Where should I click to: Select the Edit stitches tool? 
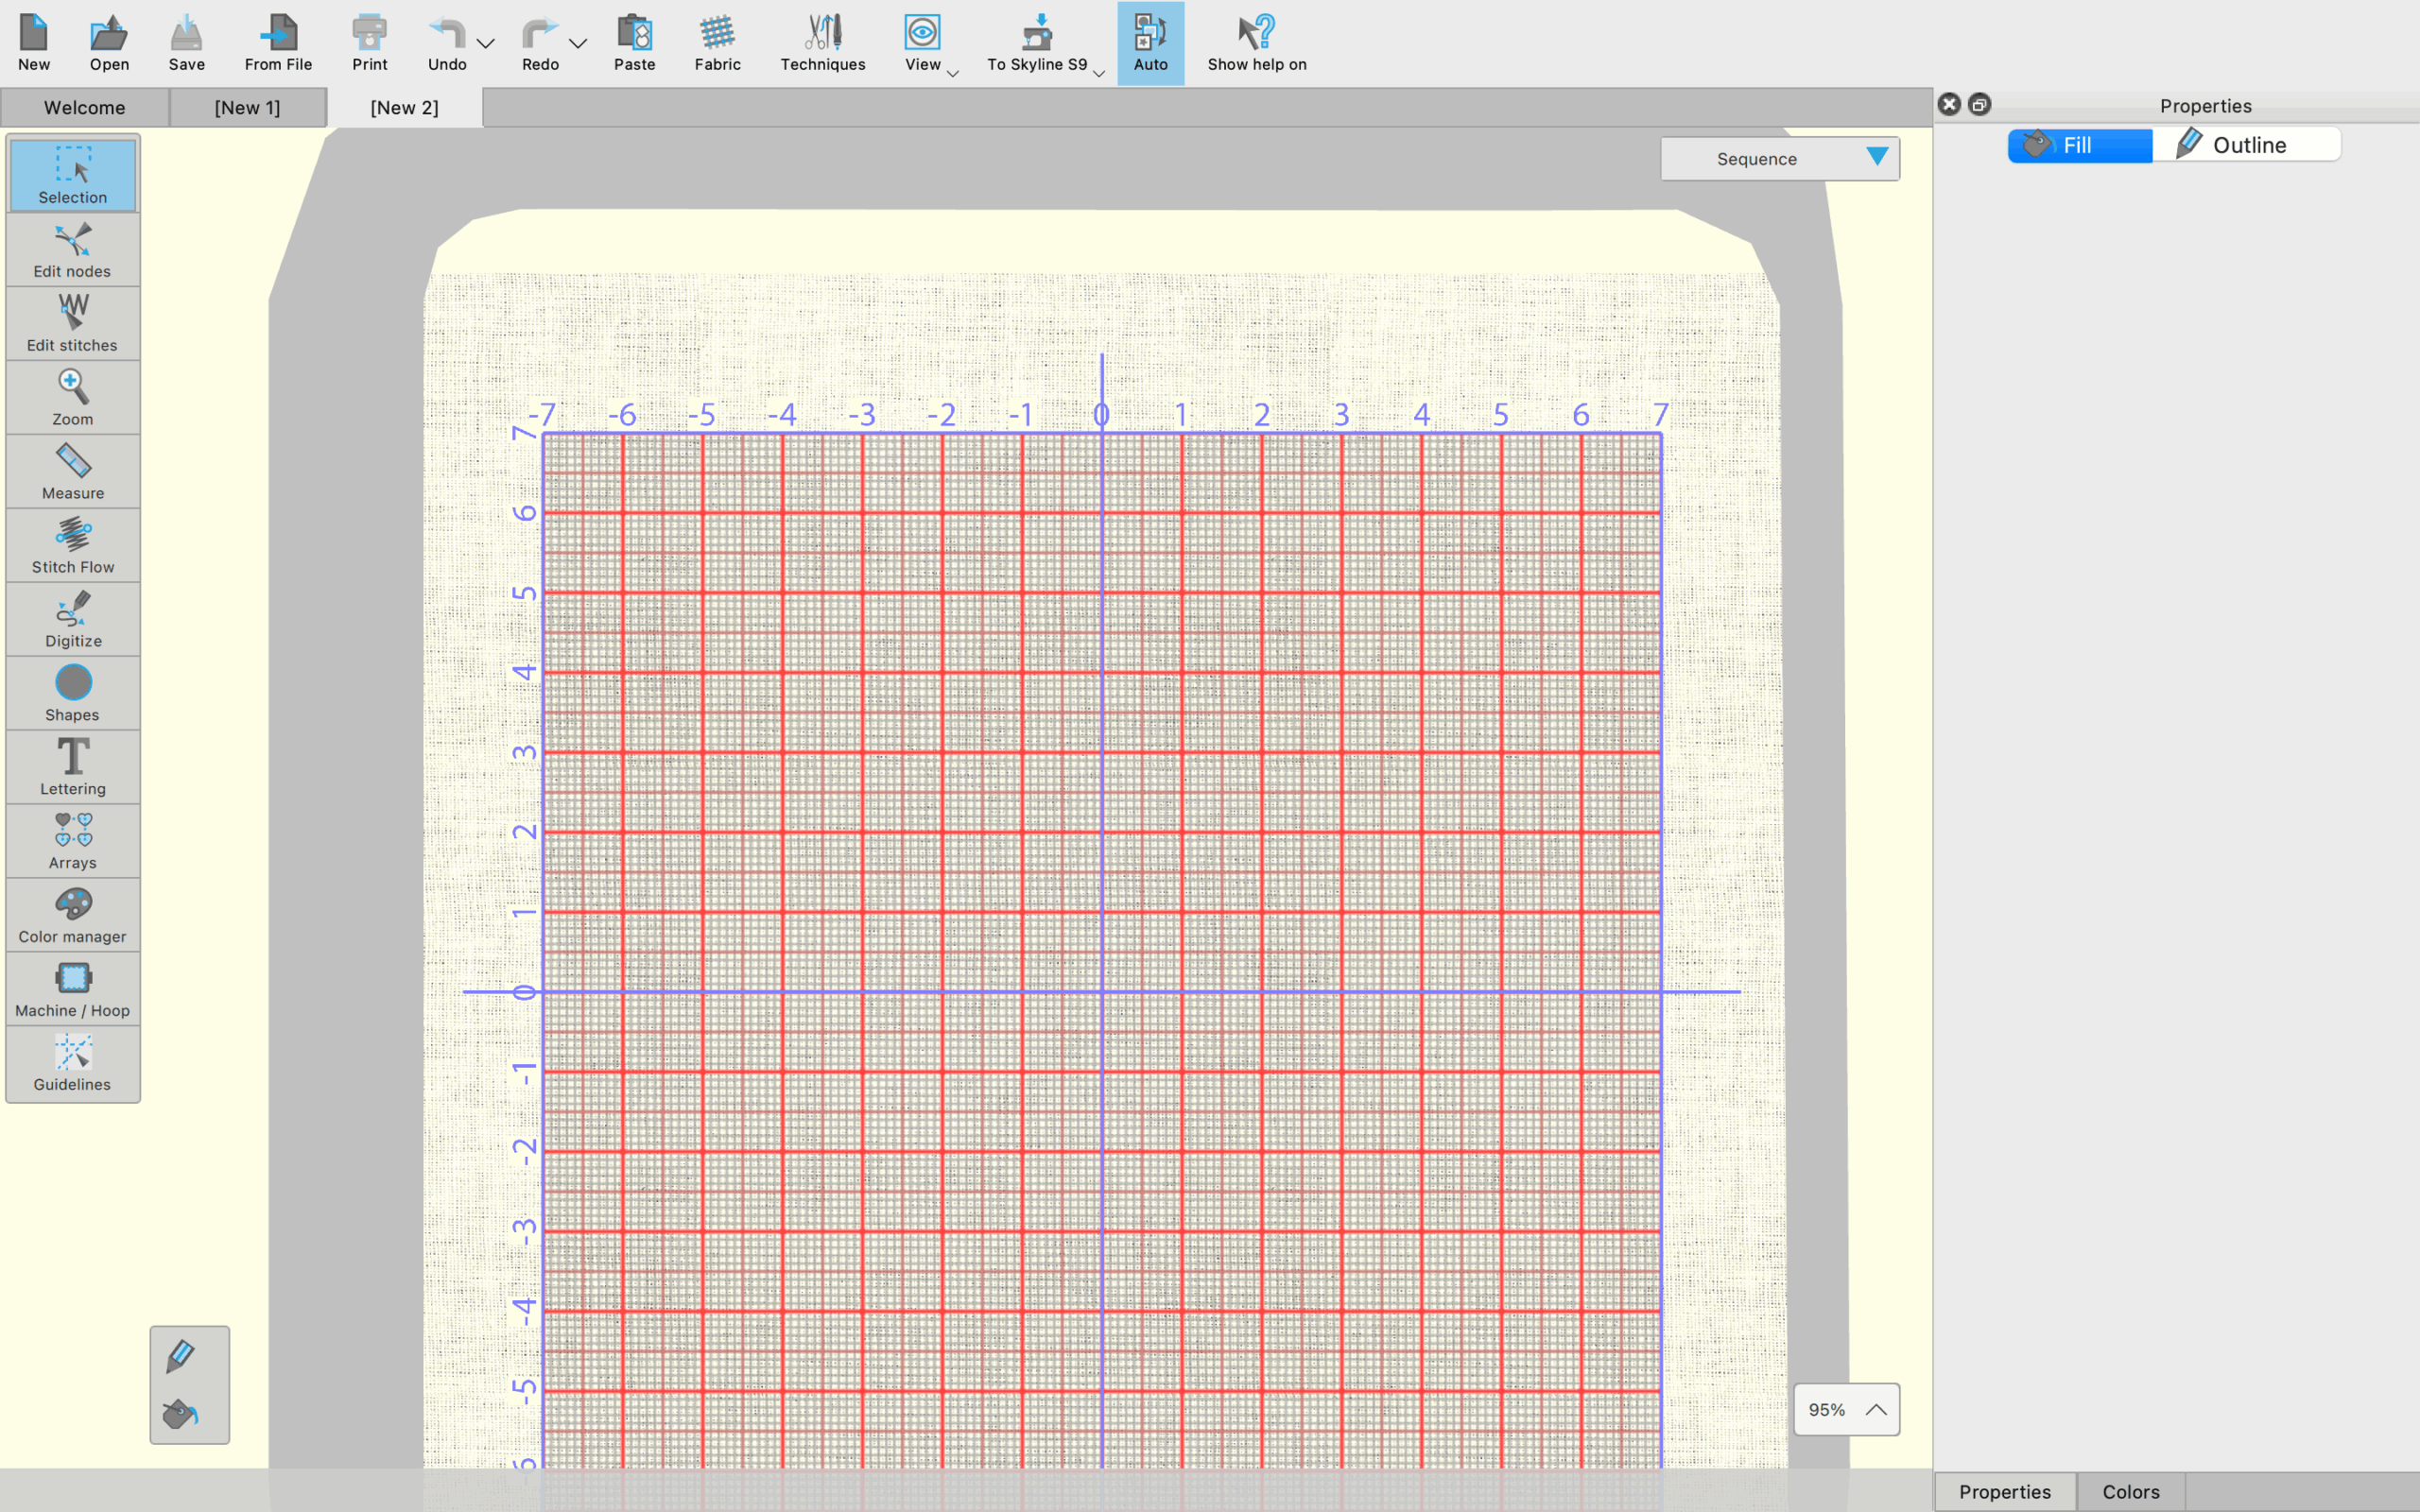[x=72, y=324]
